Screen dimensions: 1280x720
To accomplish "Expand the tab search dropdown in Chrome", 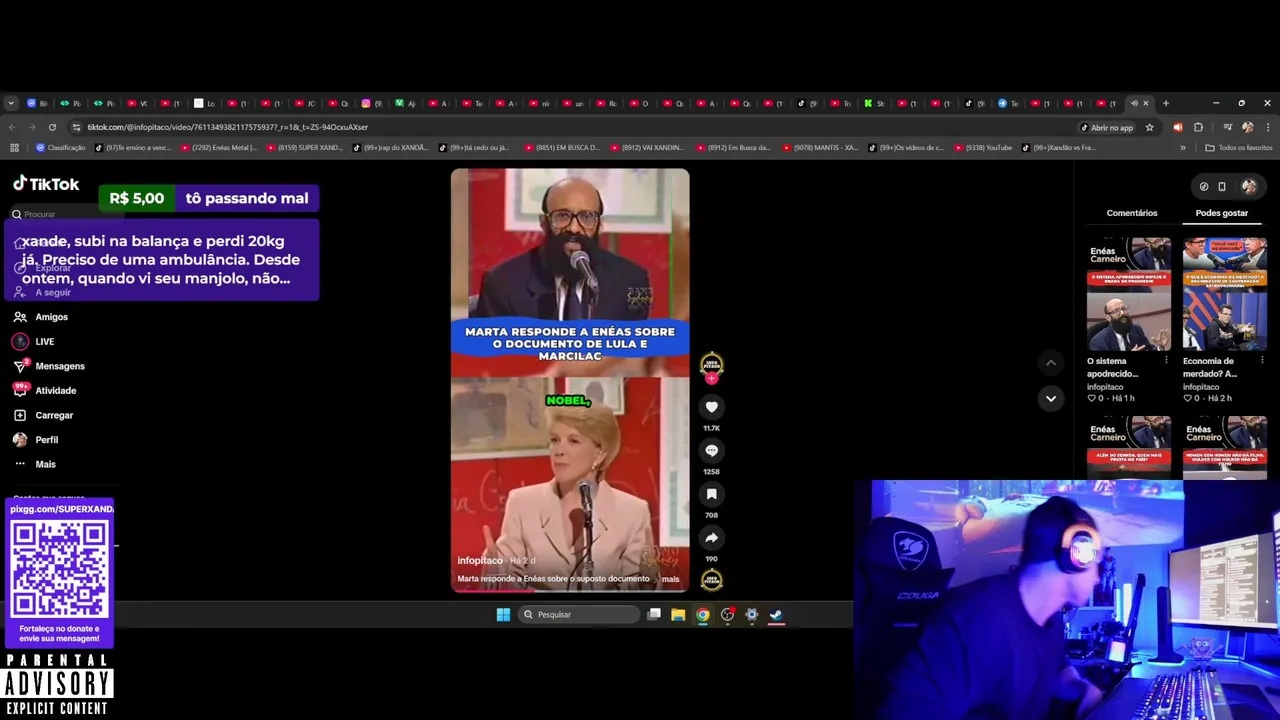I will coord(11,103).
